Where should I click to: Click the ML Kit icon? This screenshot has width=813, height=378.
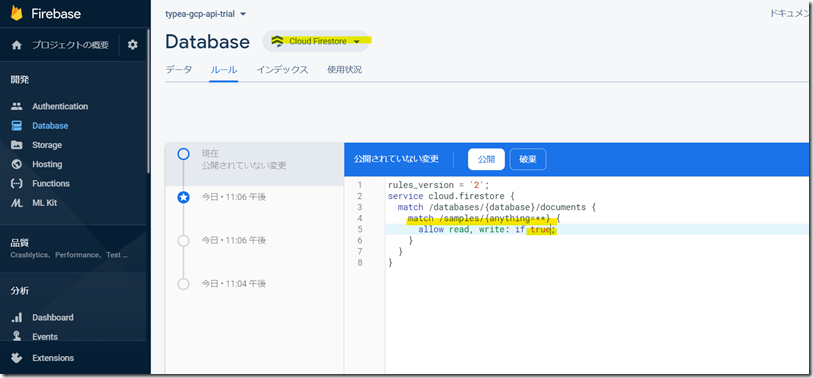coord(17,203)
